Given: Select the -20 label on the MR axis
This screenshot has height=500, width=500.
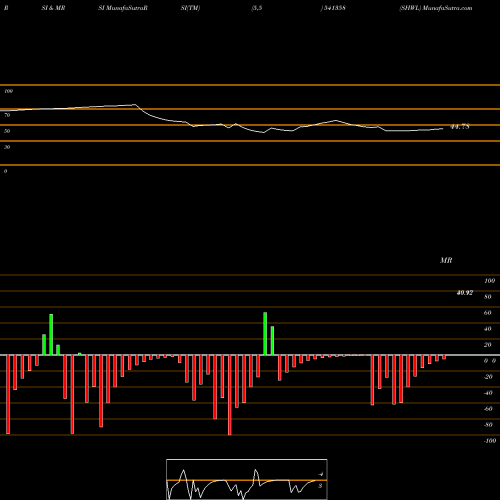Looking at the screenshot, I should (488, 377).
